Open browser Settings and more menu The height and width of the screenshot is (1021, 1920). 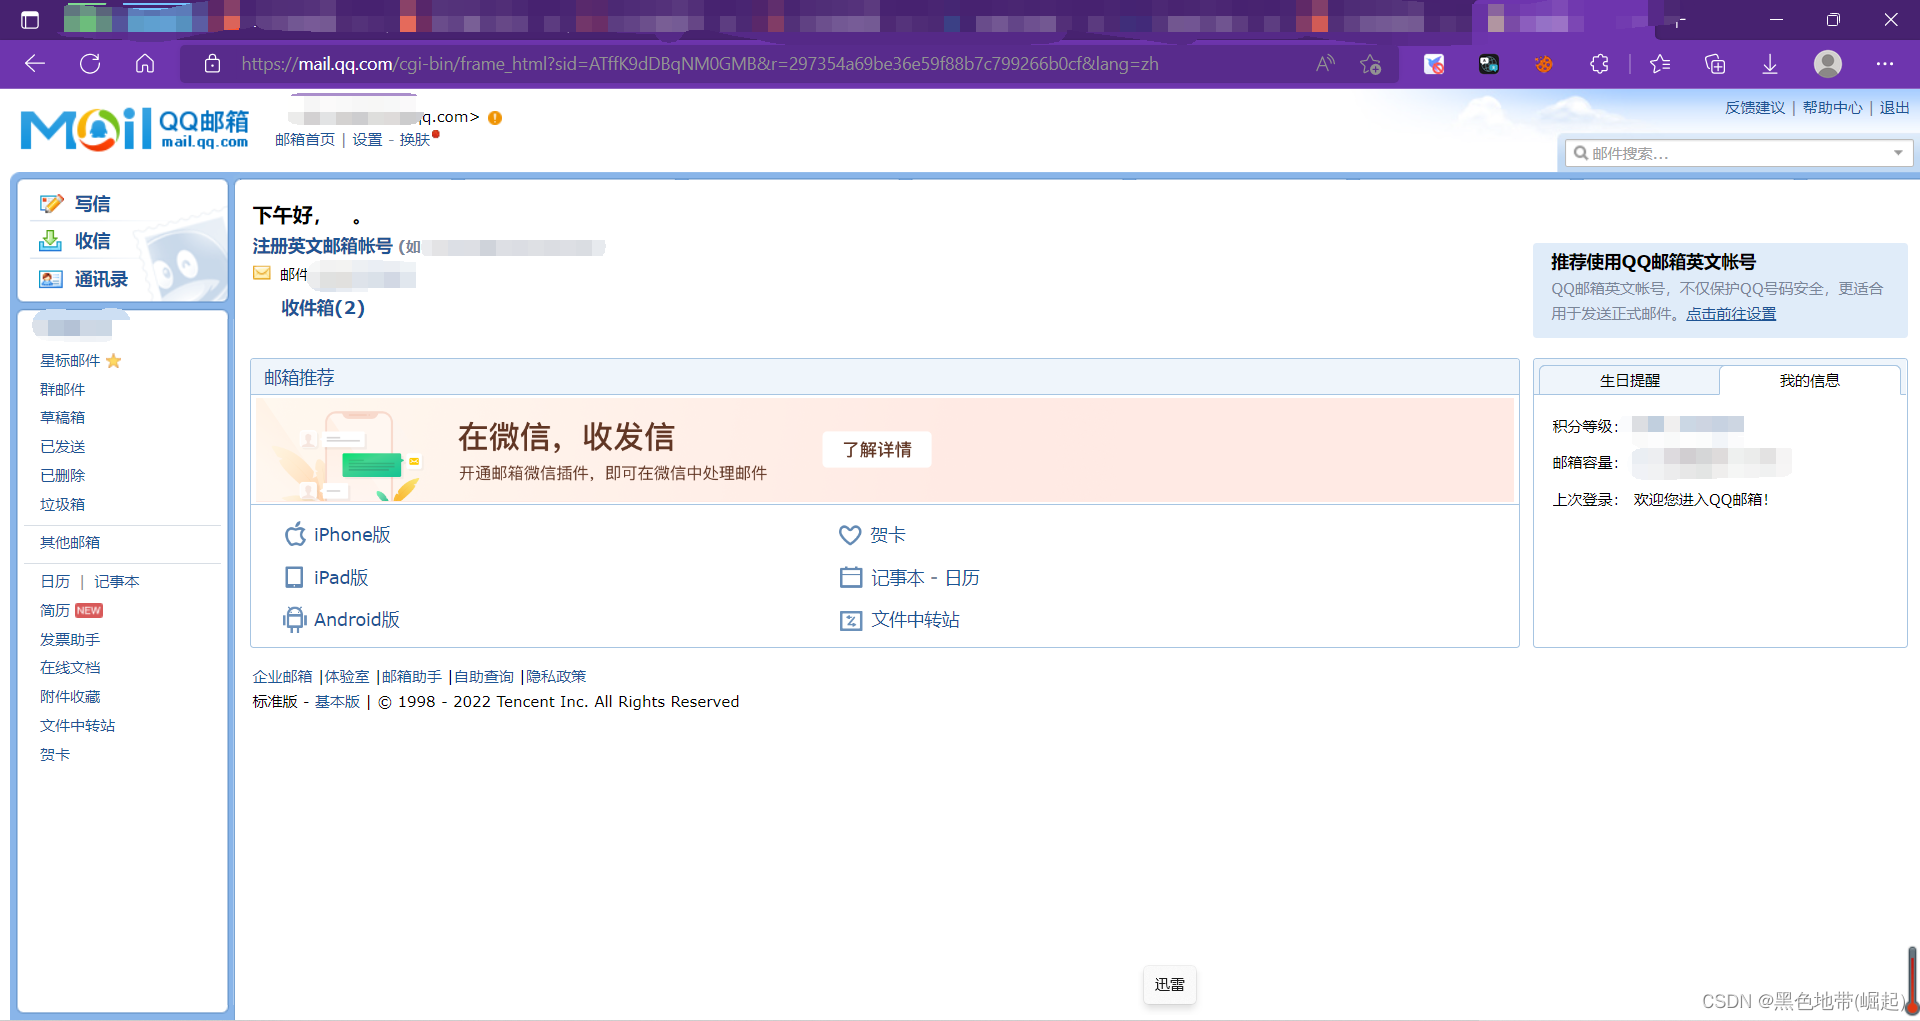1885,64
